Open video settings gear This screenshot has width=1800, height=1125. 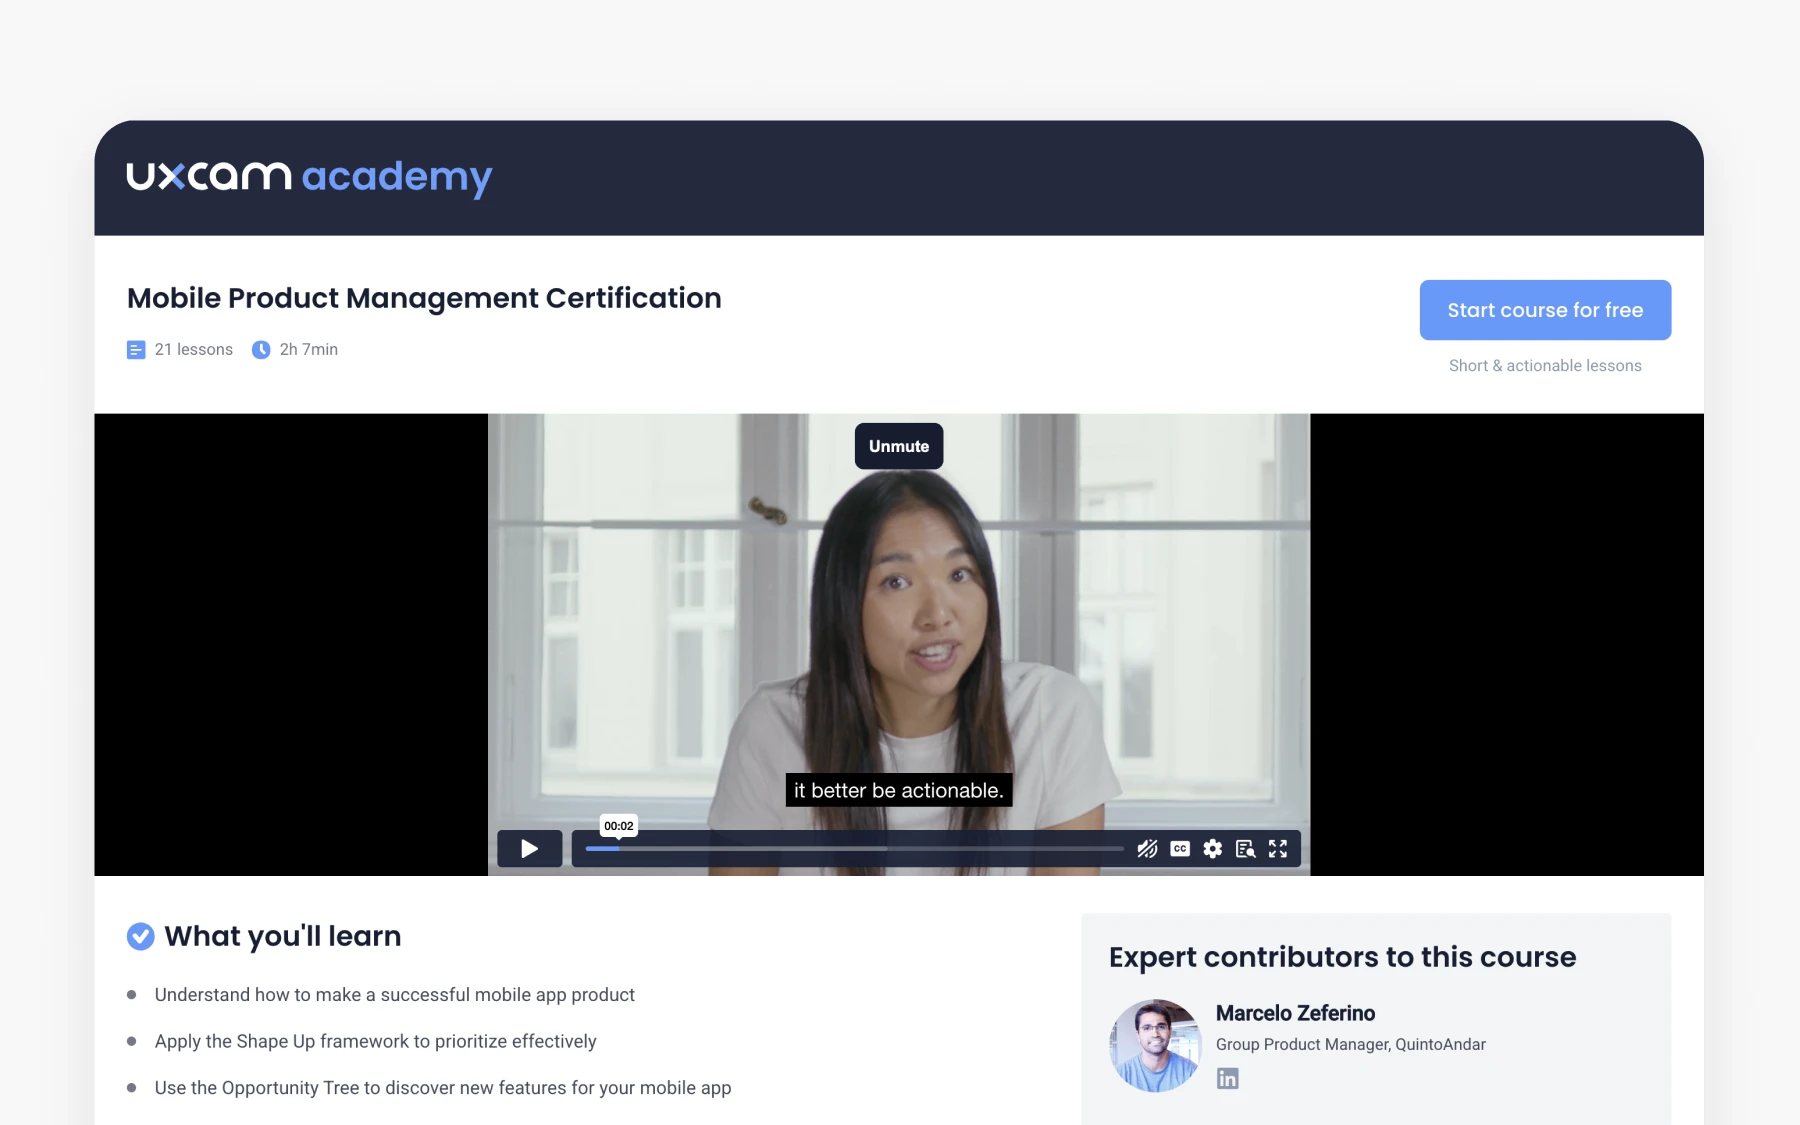[1213, 849]
